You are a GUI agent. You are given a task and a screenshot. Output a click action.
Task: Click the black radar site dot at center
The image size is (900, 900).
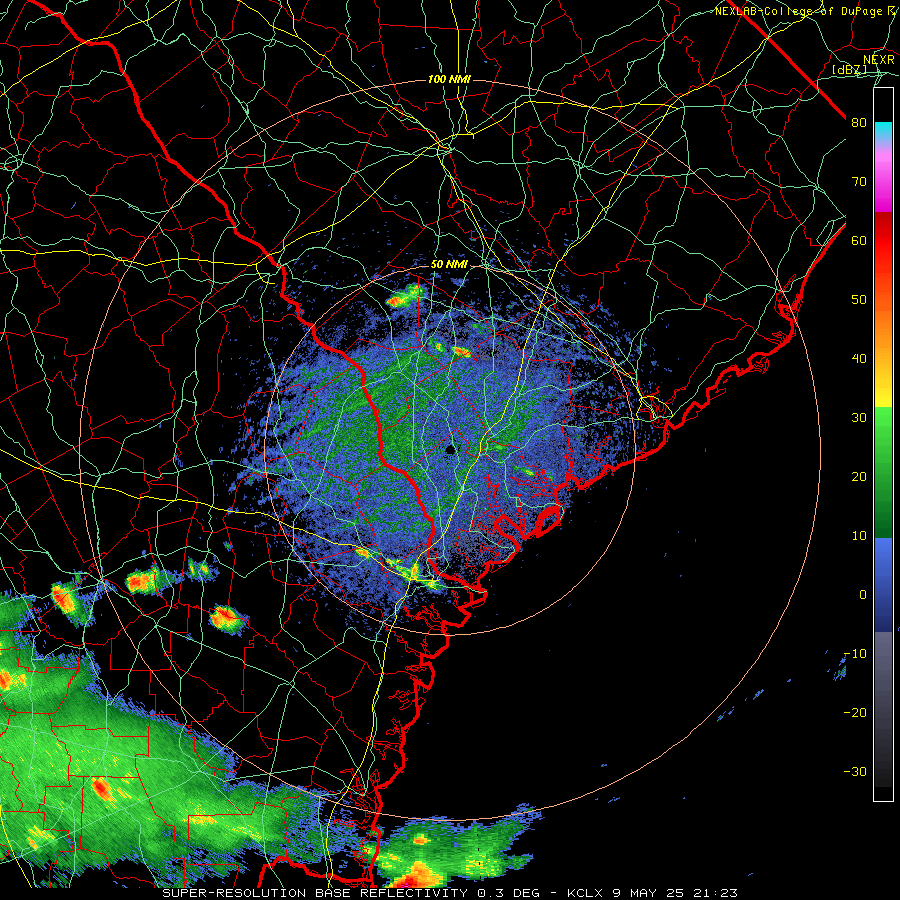coord(451,449)
